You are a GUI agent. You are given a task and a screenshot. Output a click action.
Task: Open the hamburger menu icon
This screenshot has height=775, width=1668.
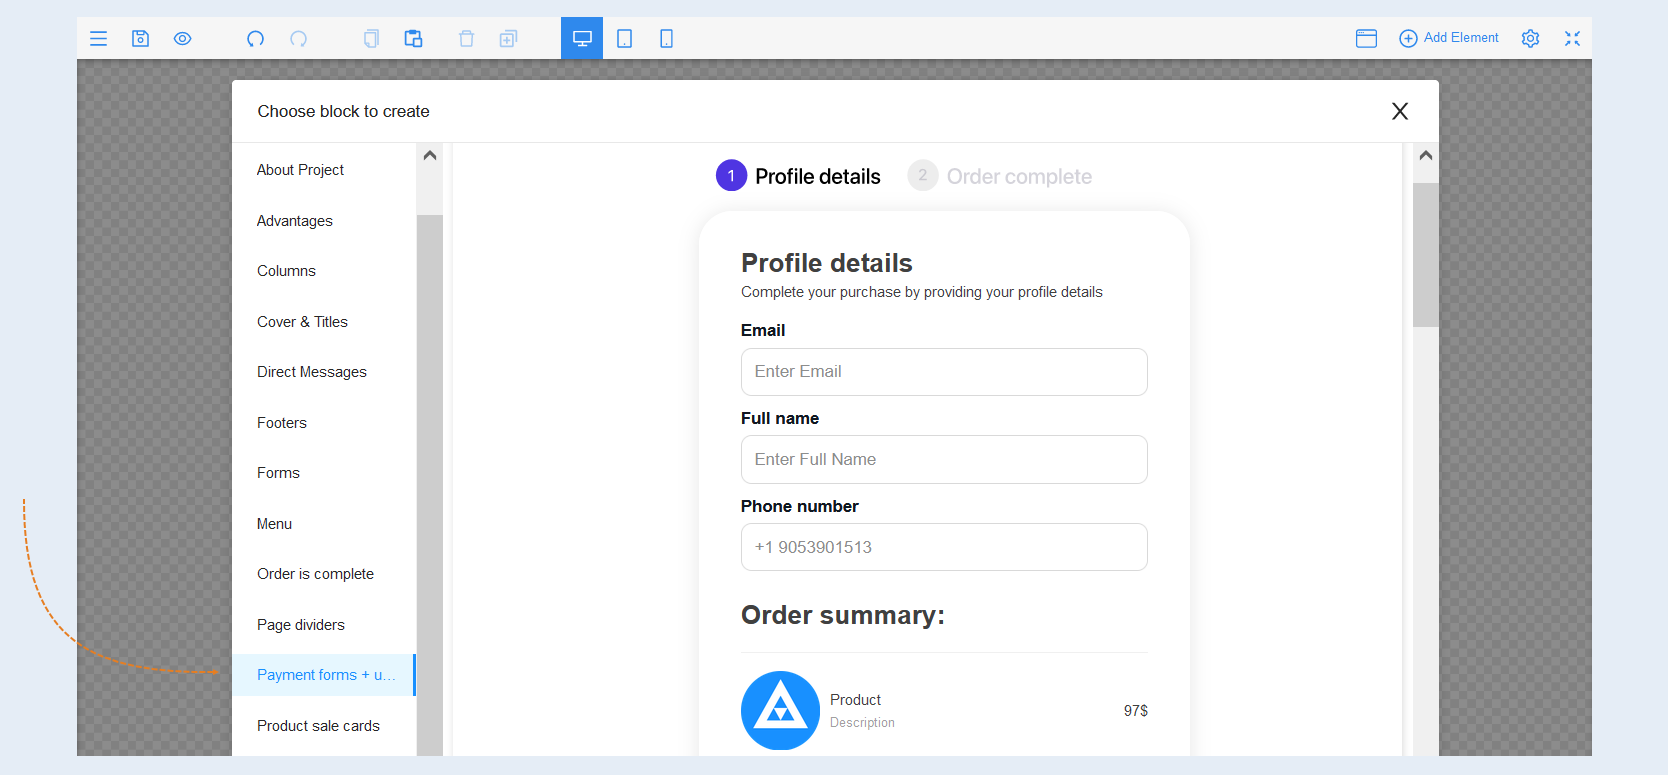98,38
